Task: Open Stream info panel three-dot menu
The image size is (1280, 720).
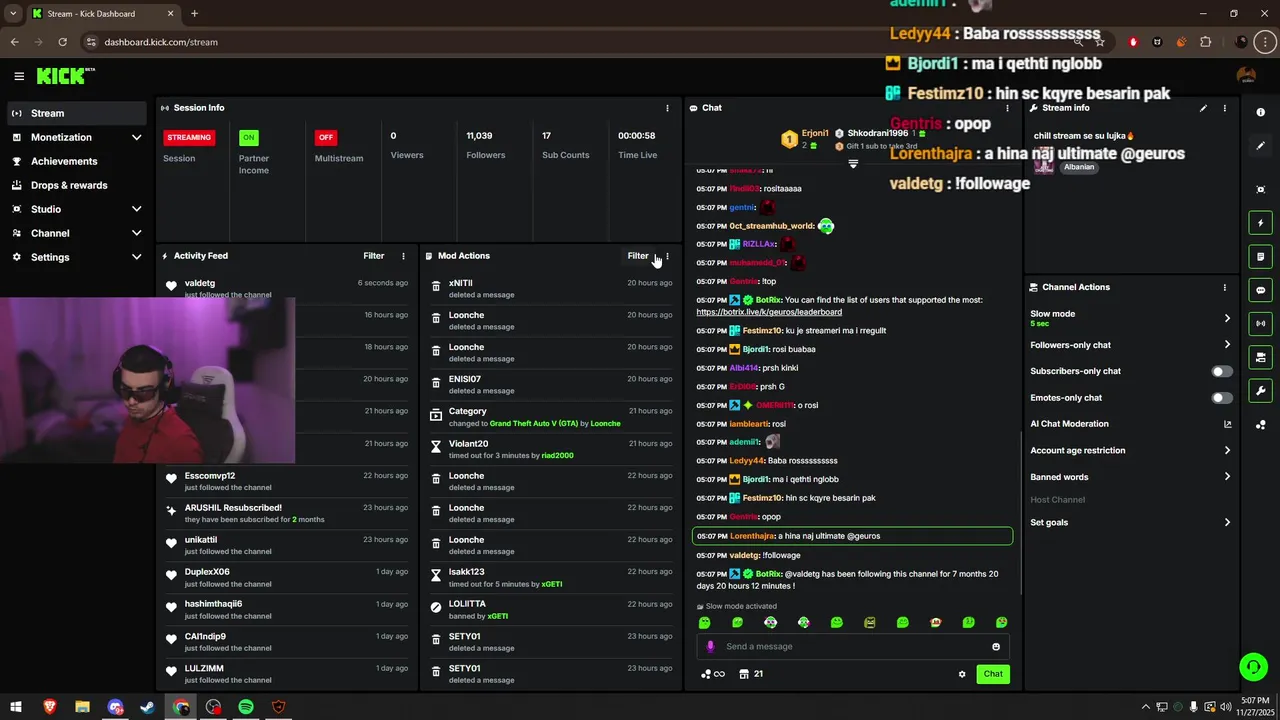Action: coord(1224,108)
